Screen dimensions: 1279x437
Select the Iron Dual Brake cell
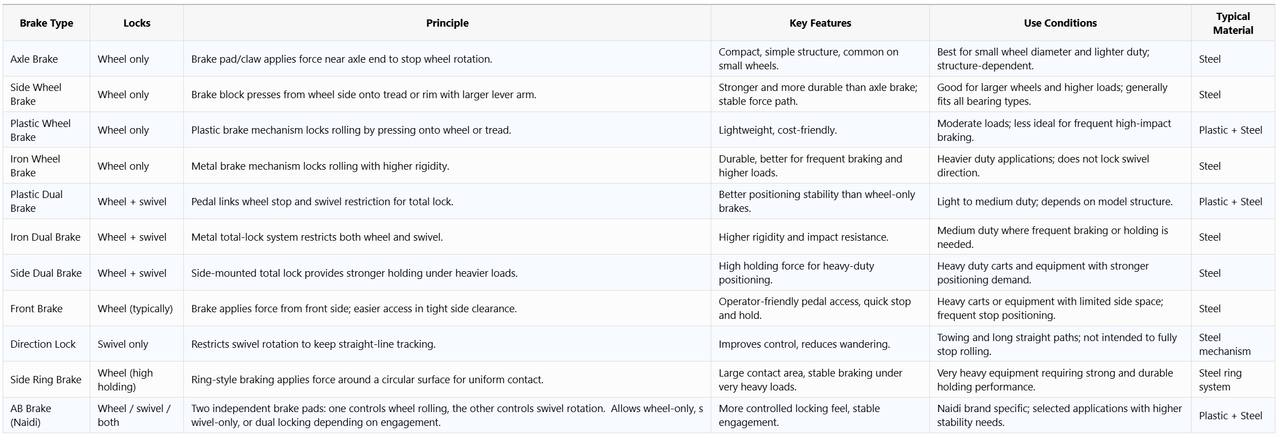pos(46,237)
